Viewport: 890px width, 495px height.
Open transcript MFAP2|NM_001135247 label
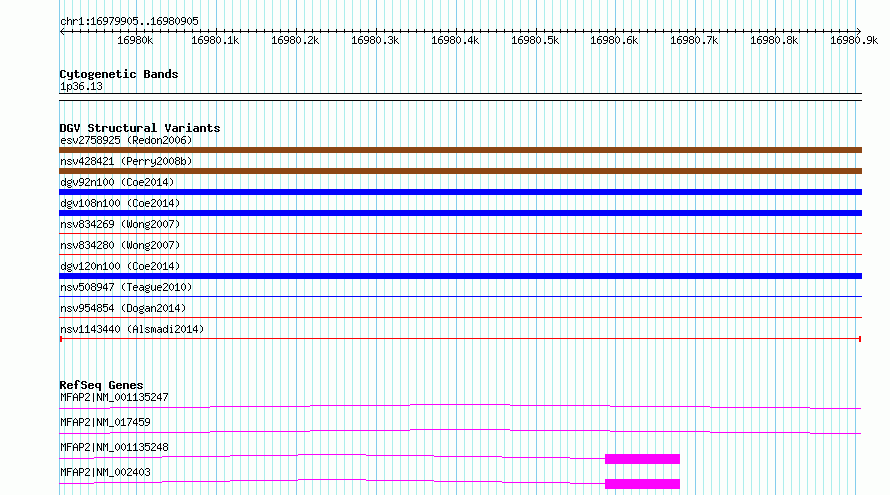coord(114,397)
